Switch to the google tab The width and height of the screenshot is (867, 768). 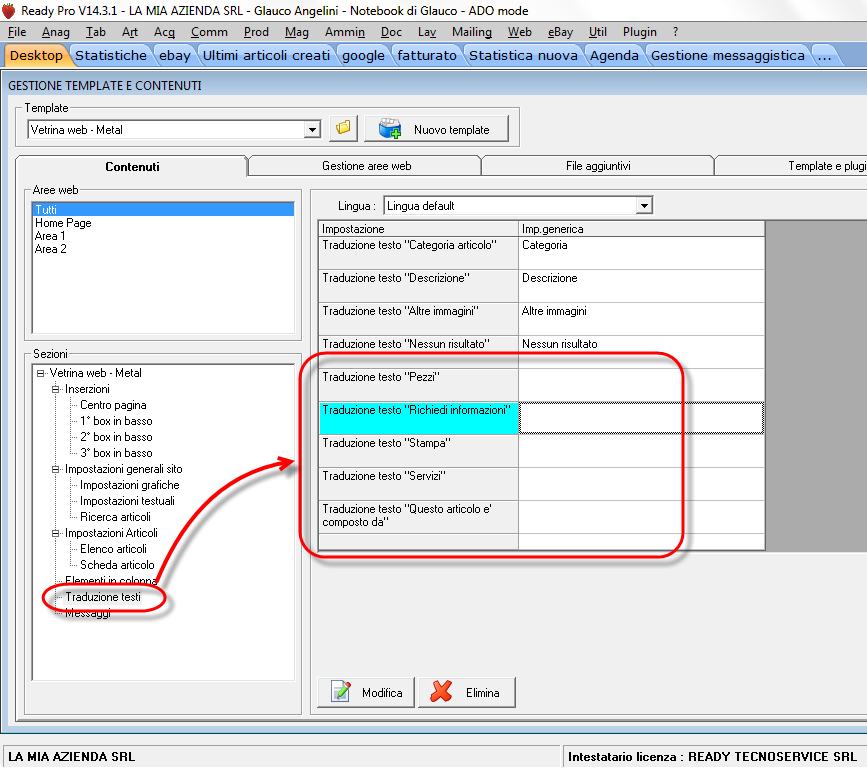tap(363, 55)
